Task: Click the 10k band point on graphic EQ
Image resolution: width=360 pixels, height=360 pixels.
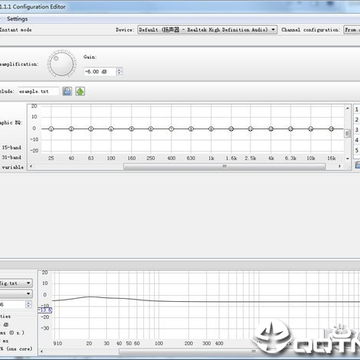Action: pos(311,129)
